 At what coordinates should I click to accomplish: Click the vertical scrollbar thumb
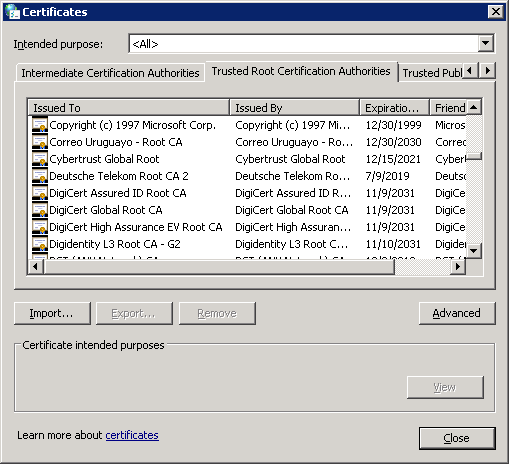click(x=474, y=156)
